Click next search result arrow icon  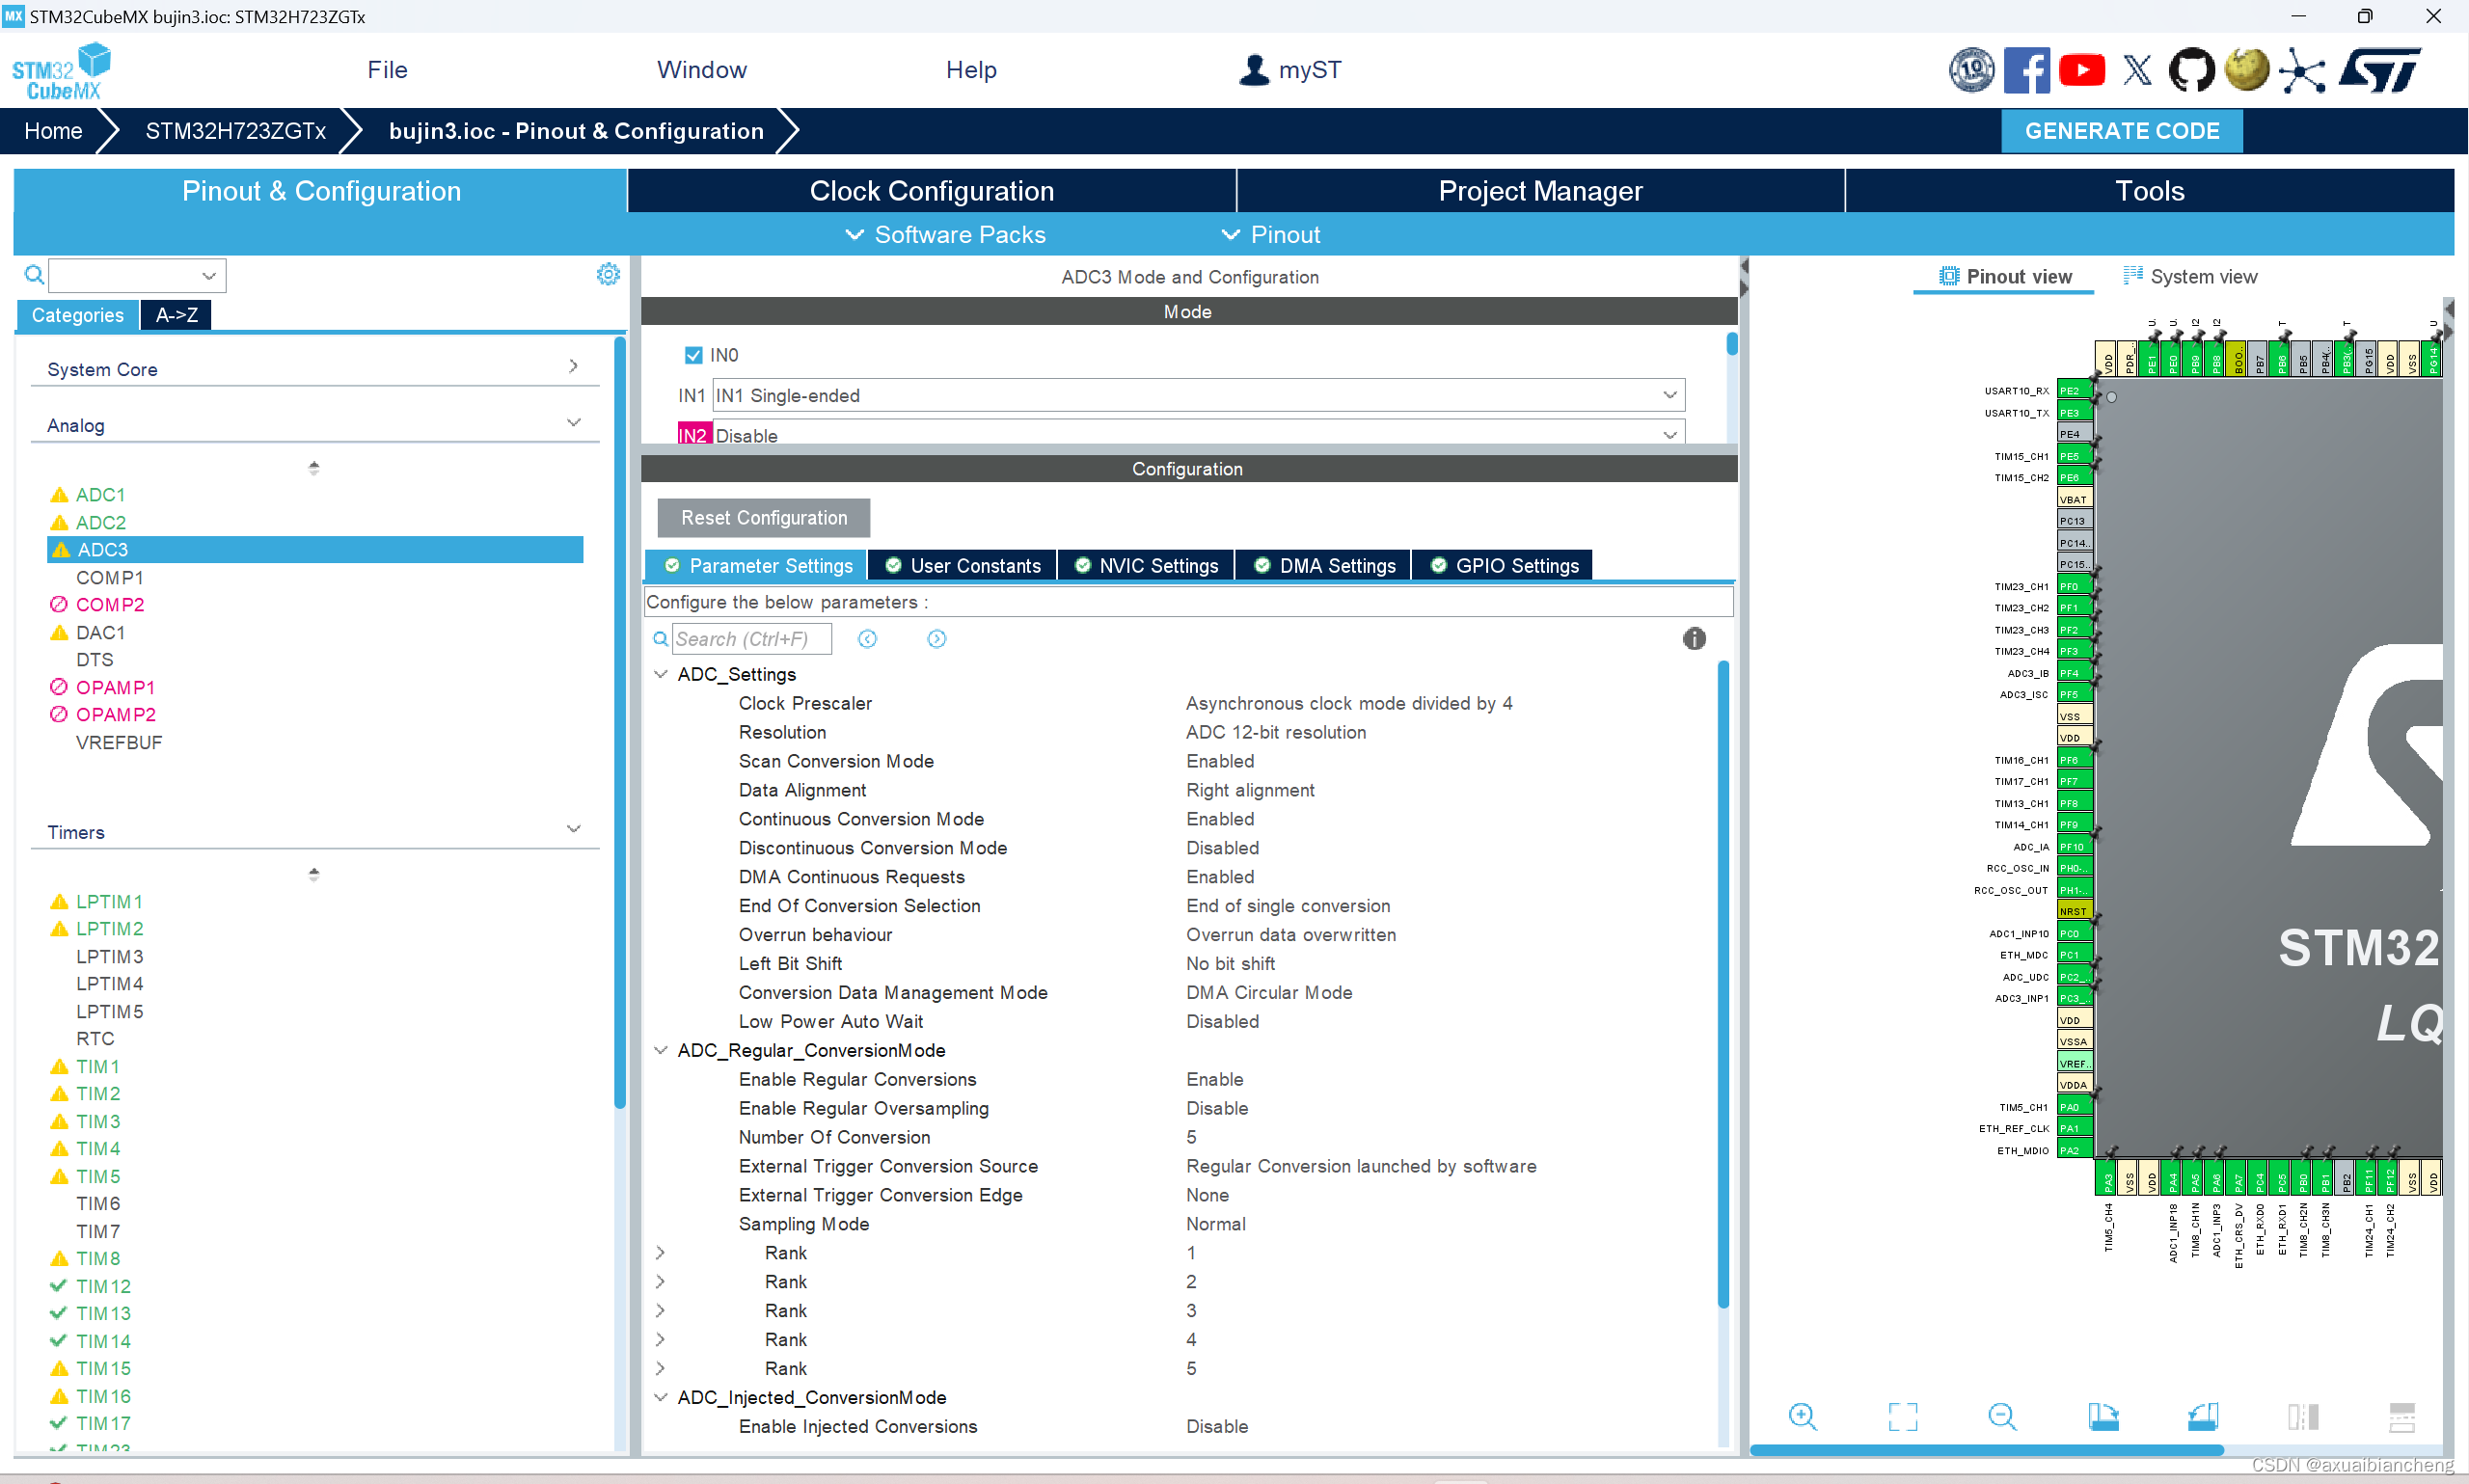[936, 639]
